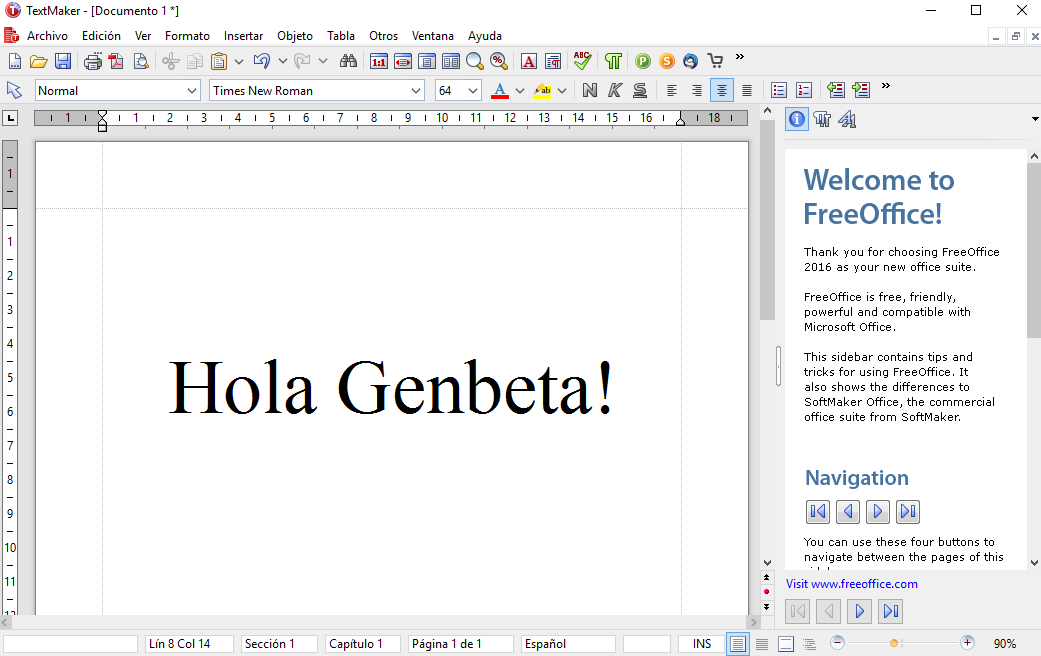Align text to the left

672,90
